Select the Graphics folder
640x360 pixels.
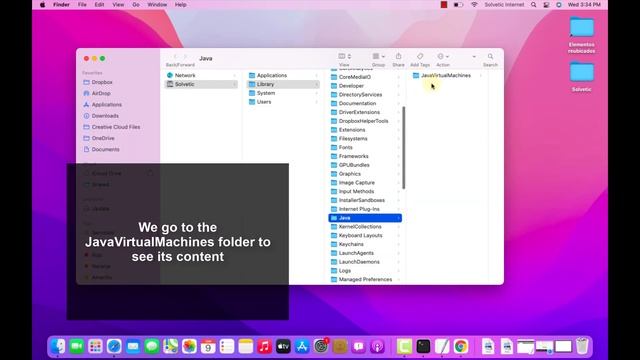click(365, 174)
